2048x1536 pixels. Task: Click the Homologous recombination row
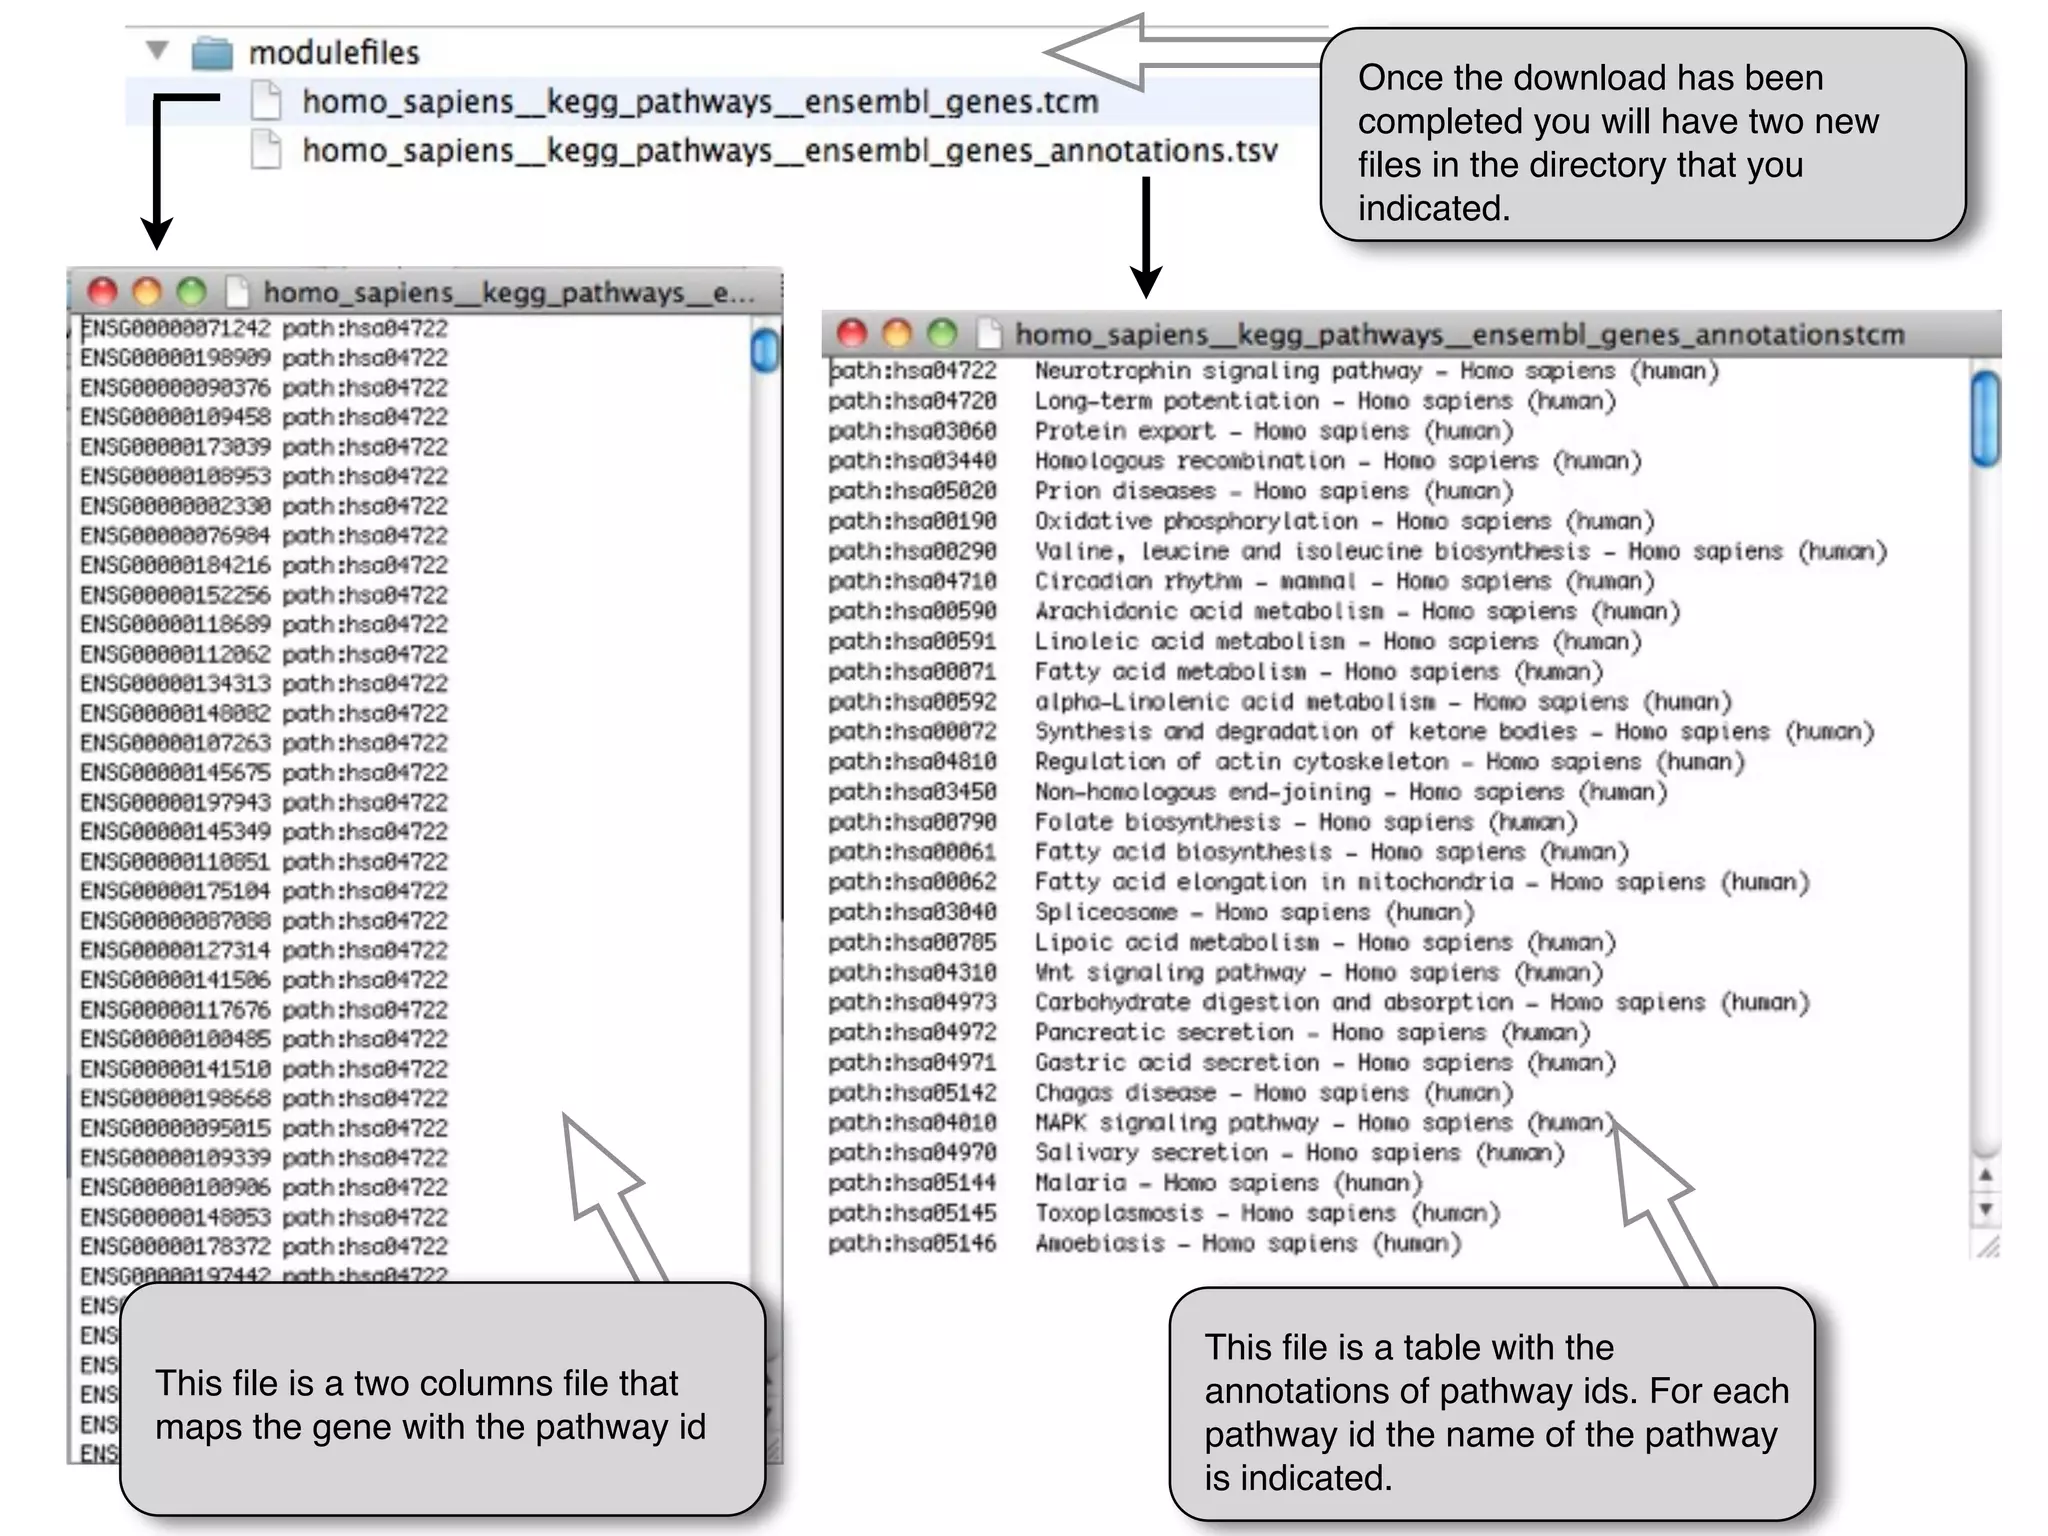(1235, 461)
